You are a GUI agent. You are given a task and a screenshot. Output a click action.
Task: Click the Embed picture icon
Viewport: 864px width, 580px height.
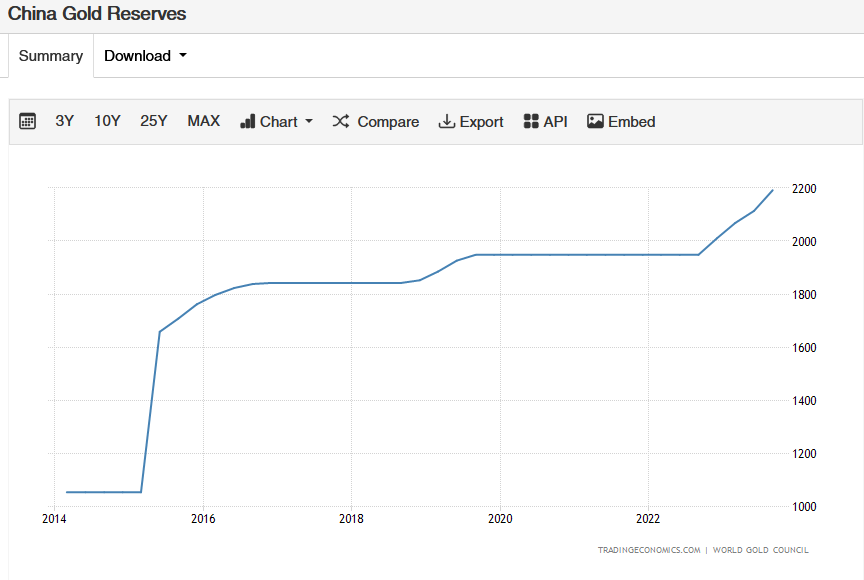tap(595, 121)
